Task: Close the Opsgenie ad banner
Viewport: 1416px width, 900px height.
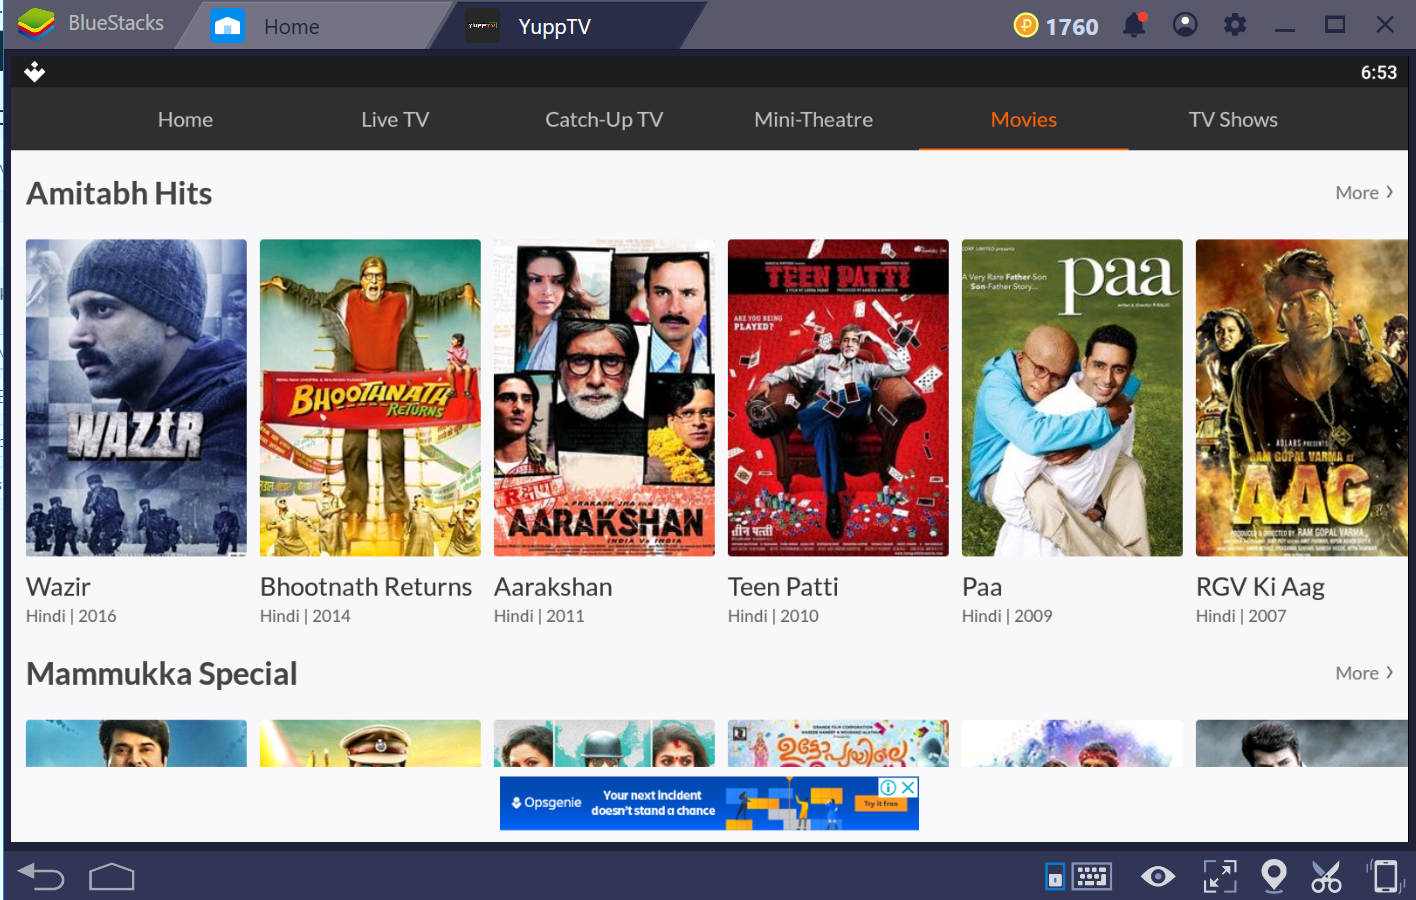Action: click(x=908, y=787)
